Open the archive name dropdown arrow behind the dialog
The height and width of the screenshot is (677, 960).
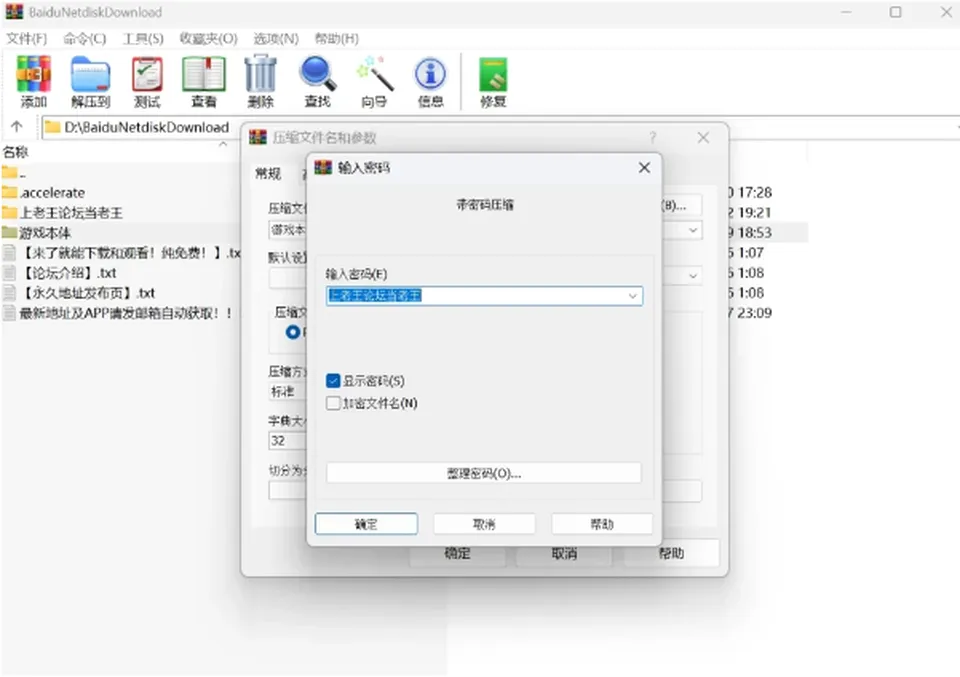click(692, 230)
